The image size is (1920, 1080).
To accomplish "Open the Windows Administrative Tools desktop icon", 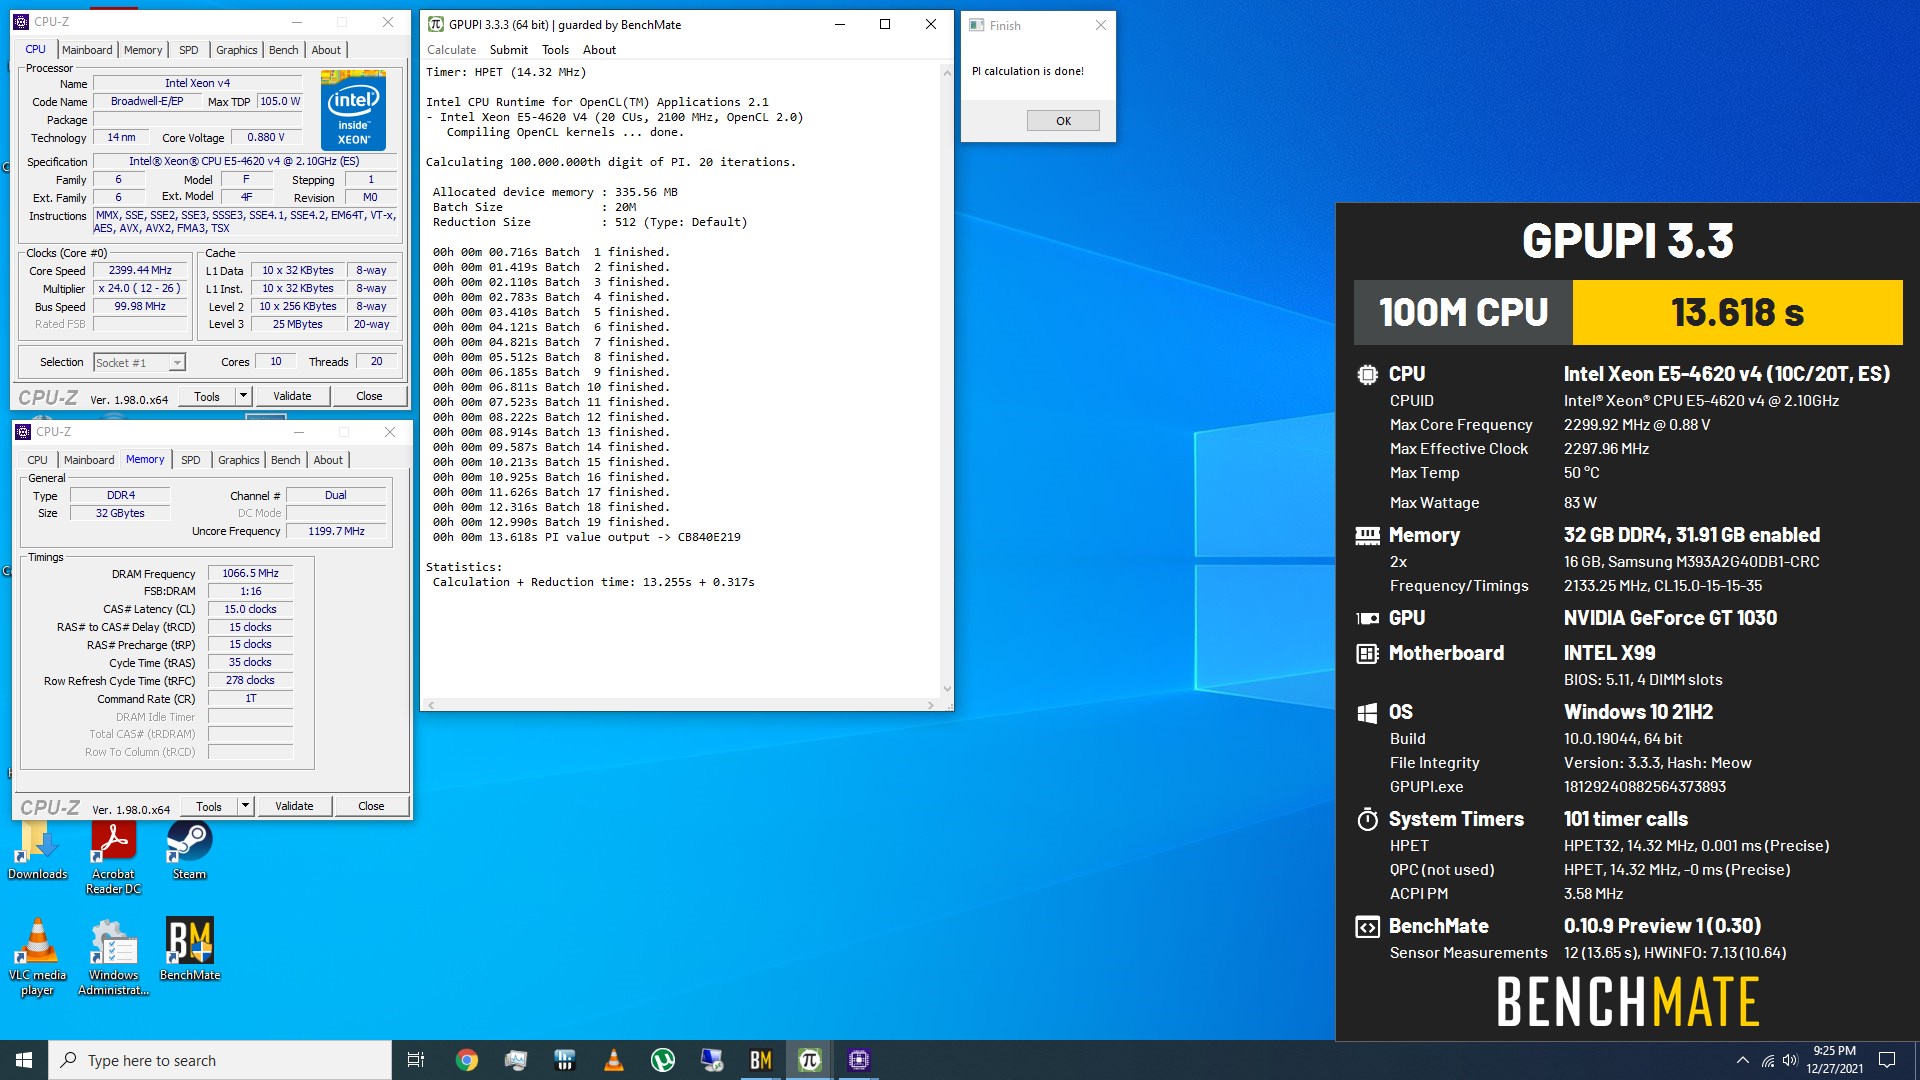I will click(113, 956).
